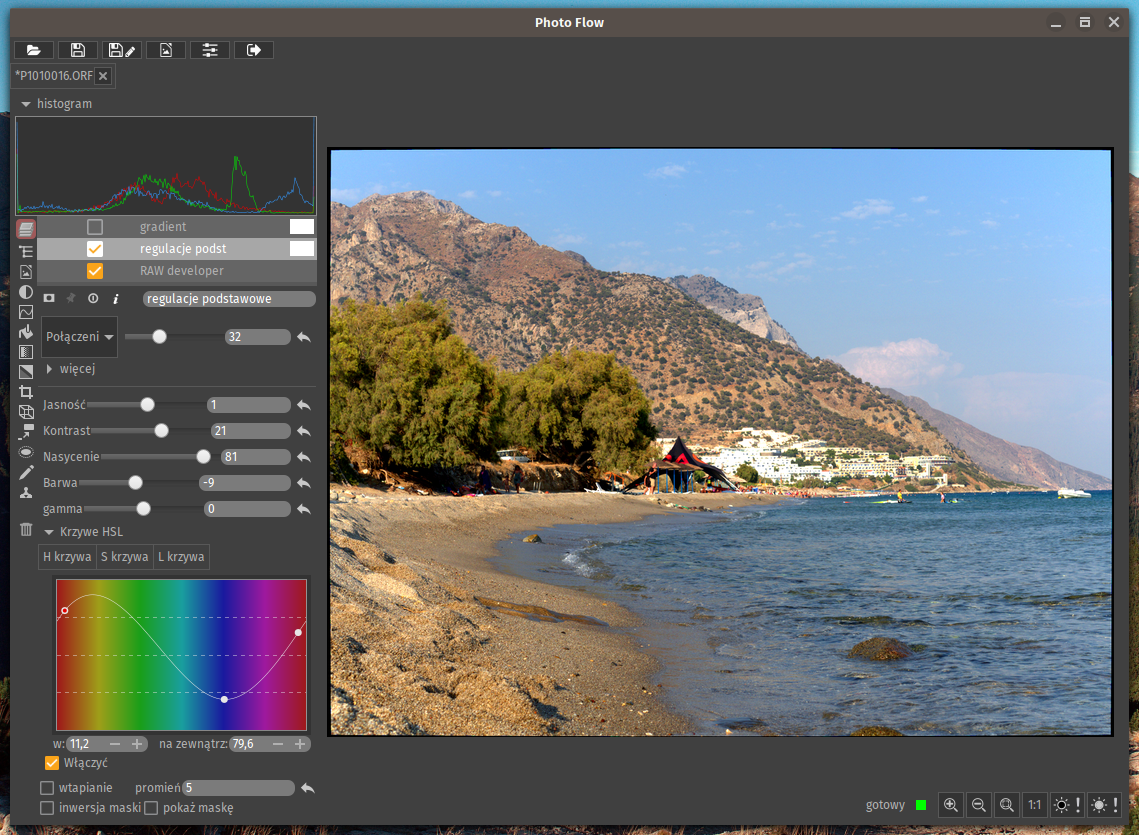Click the image picture icon in sidebar
The height and width of the screenshot is (835, 1139).
(26, 272)
